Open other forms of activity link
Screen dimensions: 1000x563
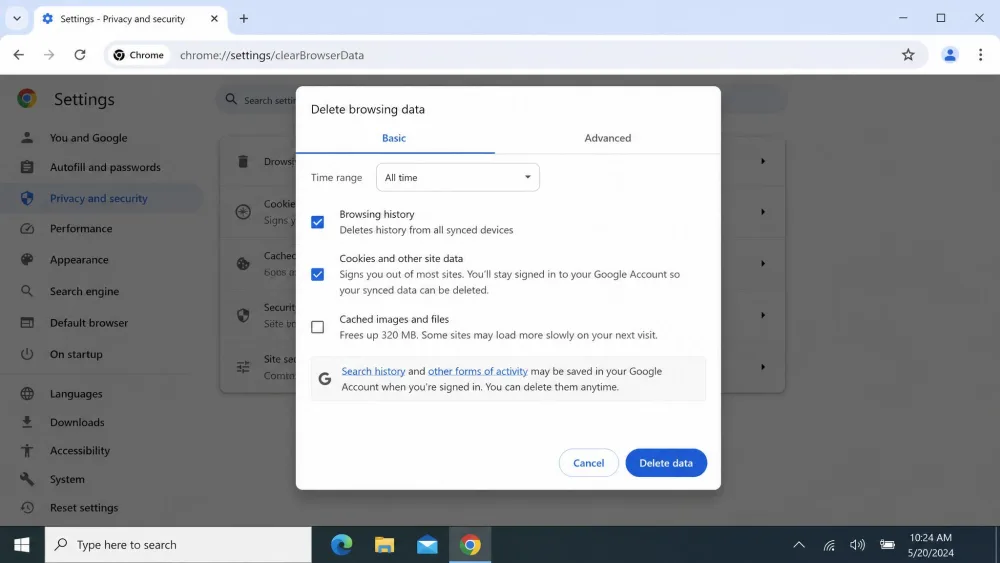(478, 371)
